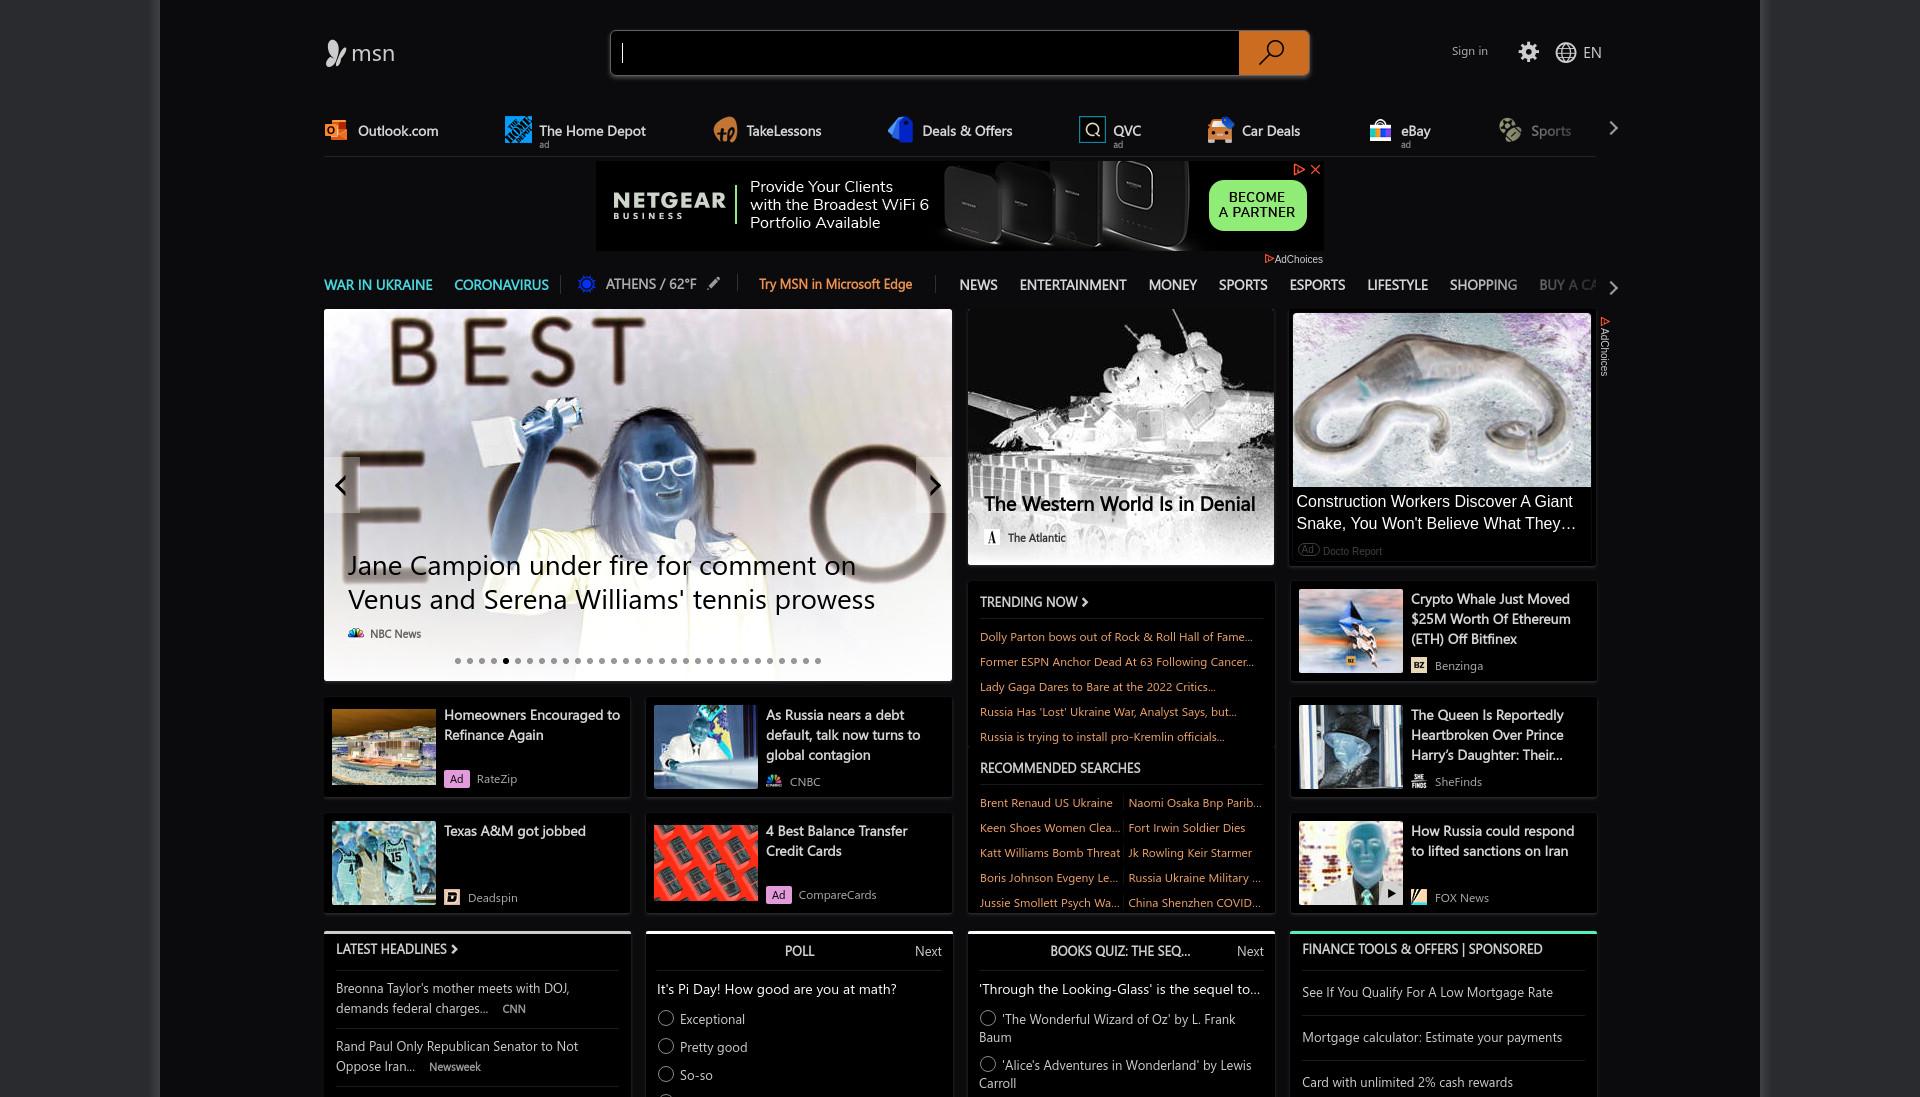Choose 'Alice's Adventures in Wonderland' quiz answer
The width and height of the screenshot is (1920, 1097).
point(988,1064)
